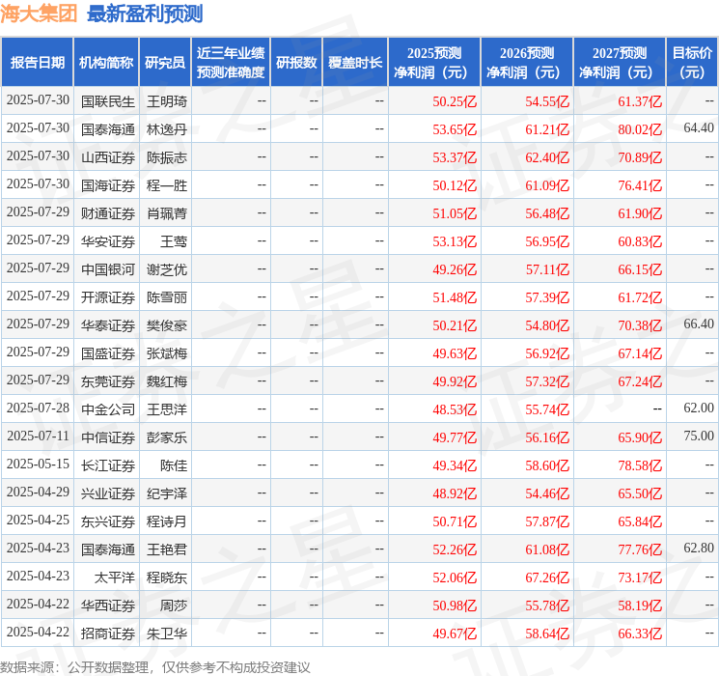Click the 2026预测净利润 header
Viewport: 719px width, 676px height.
527,62
